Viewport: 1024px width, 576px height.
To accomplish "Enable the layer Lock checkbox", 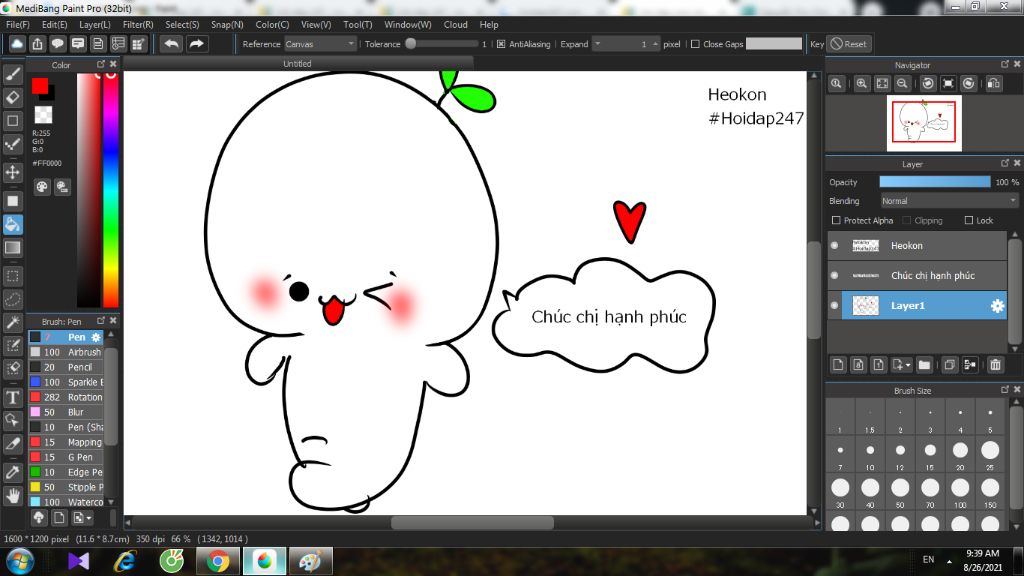I will coord(968,221).
